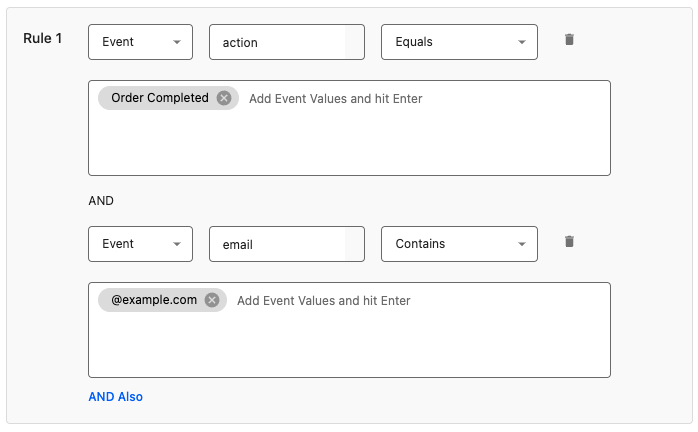Image resolution: width=698 pixels, height=432 pixels.
Task: Open the Event dropdown beside the action field
Action: click(140, 42)
